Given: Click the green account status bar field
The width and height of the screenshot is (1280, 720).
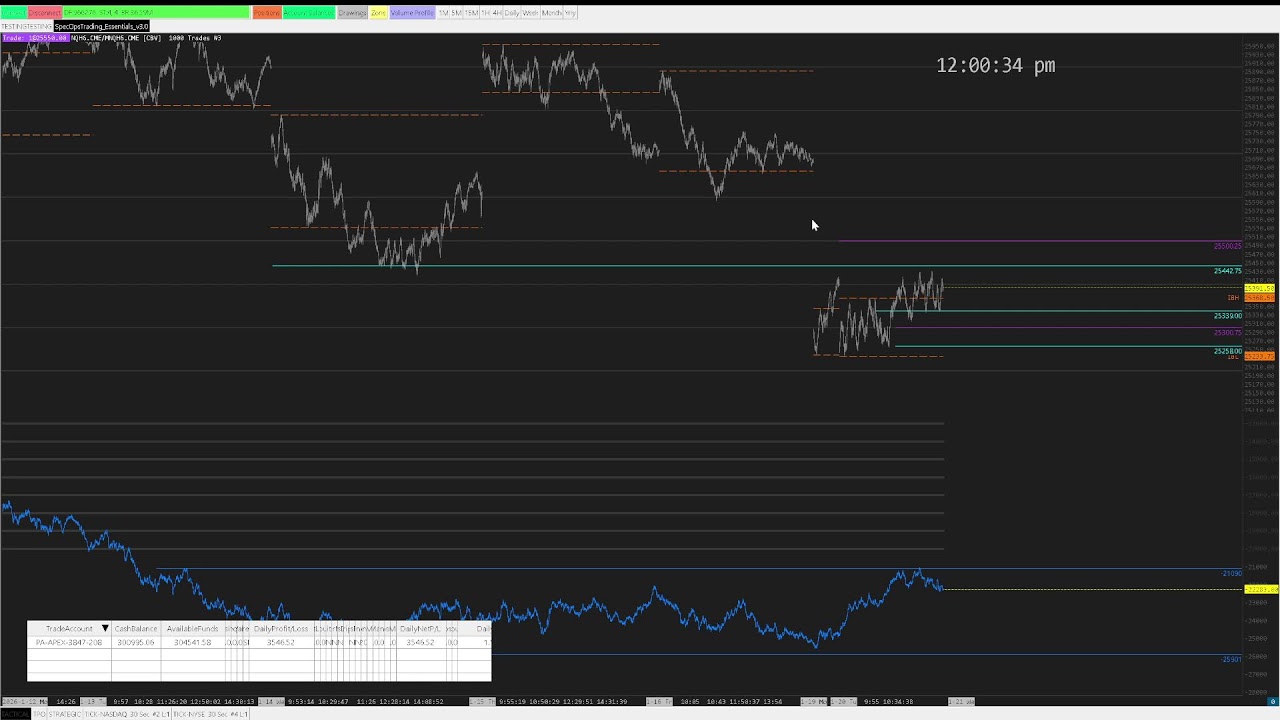Looking at the screenshot, I should [156, 13].
